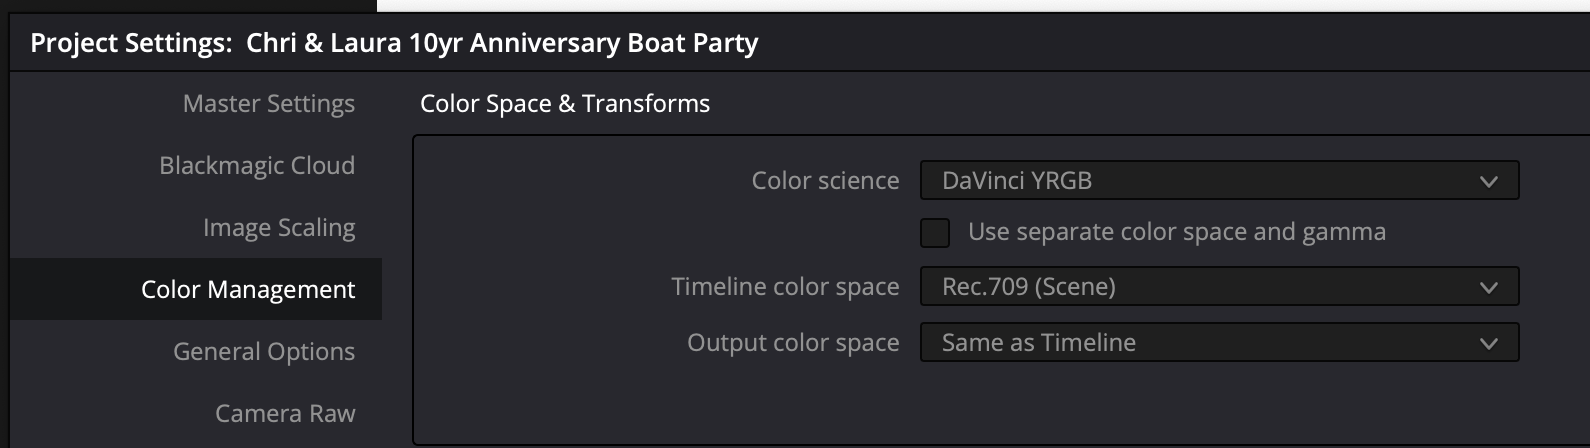Click the 'Use separate color space and gamma' label

1177,232
